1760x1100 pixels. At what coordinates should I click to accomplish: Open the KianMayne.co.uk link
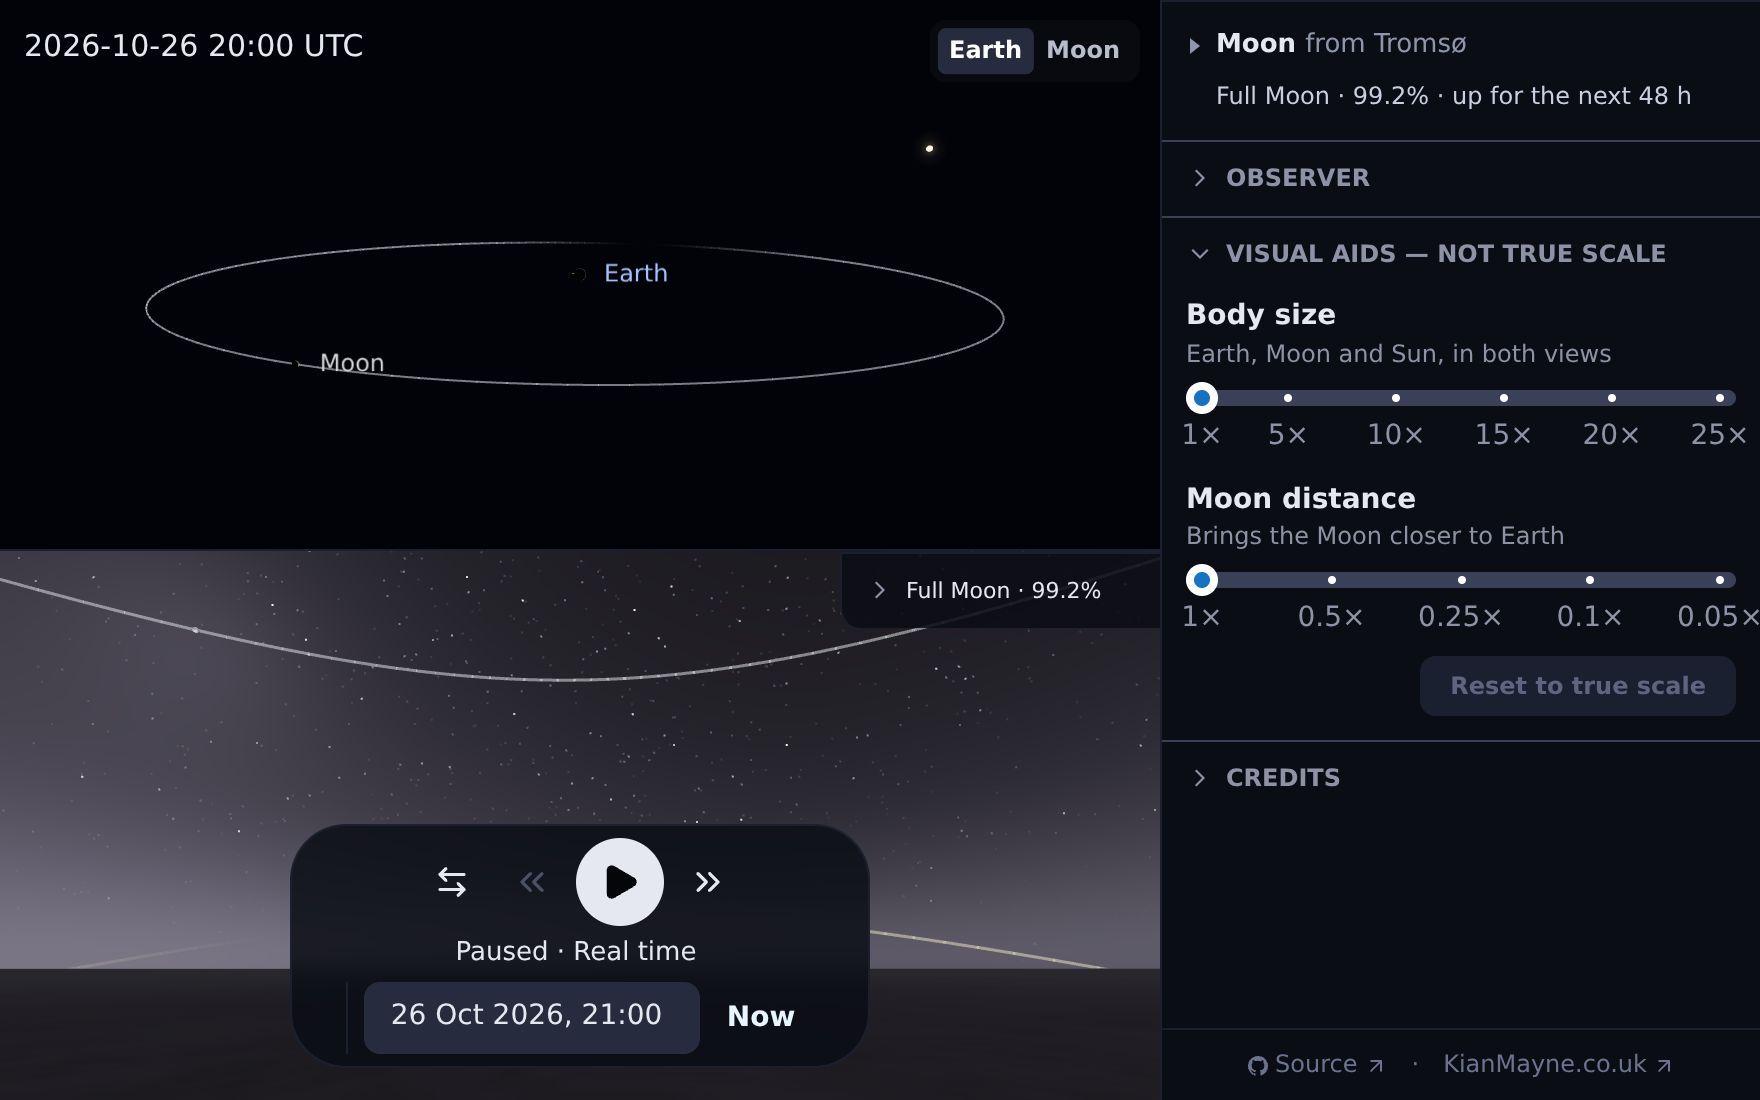pyautogui.click(x=1557, y=1064)
